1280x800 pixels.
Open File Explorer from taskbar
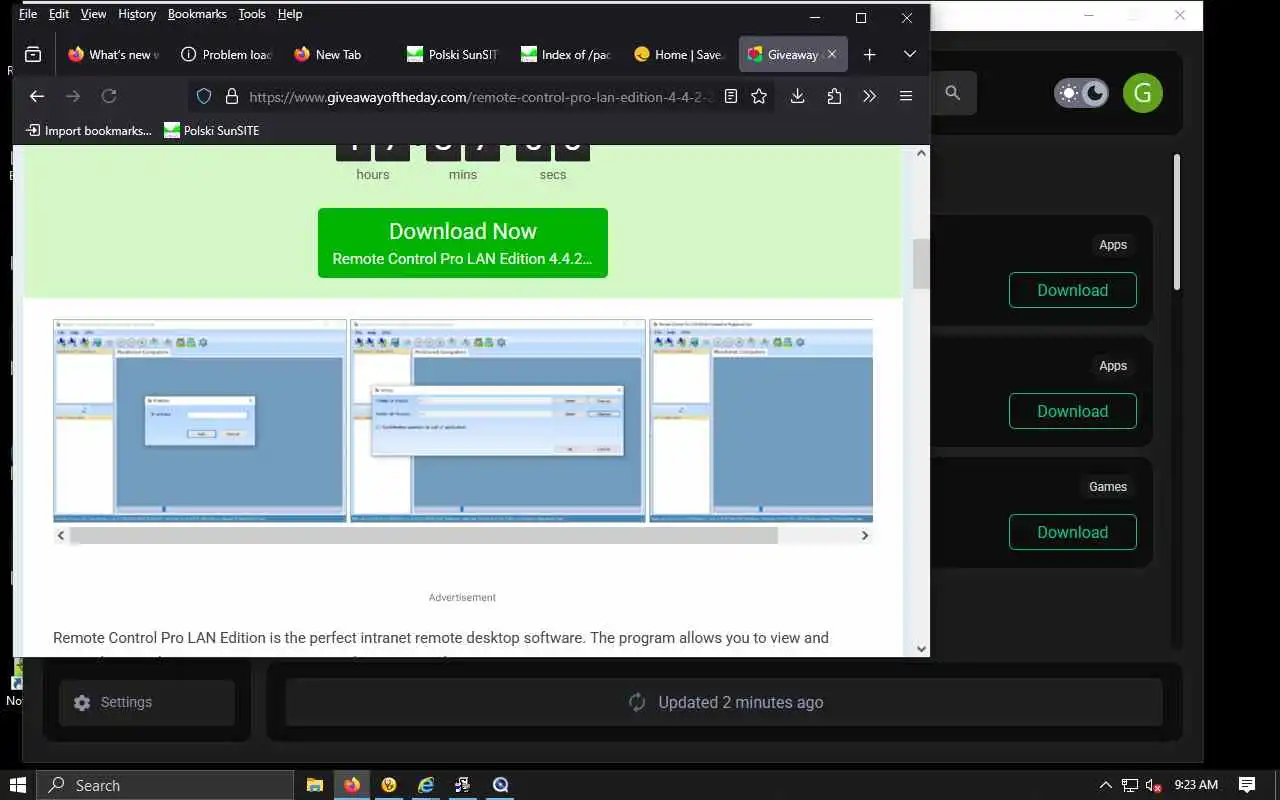314,785
